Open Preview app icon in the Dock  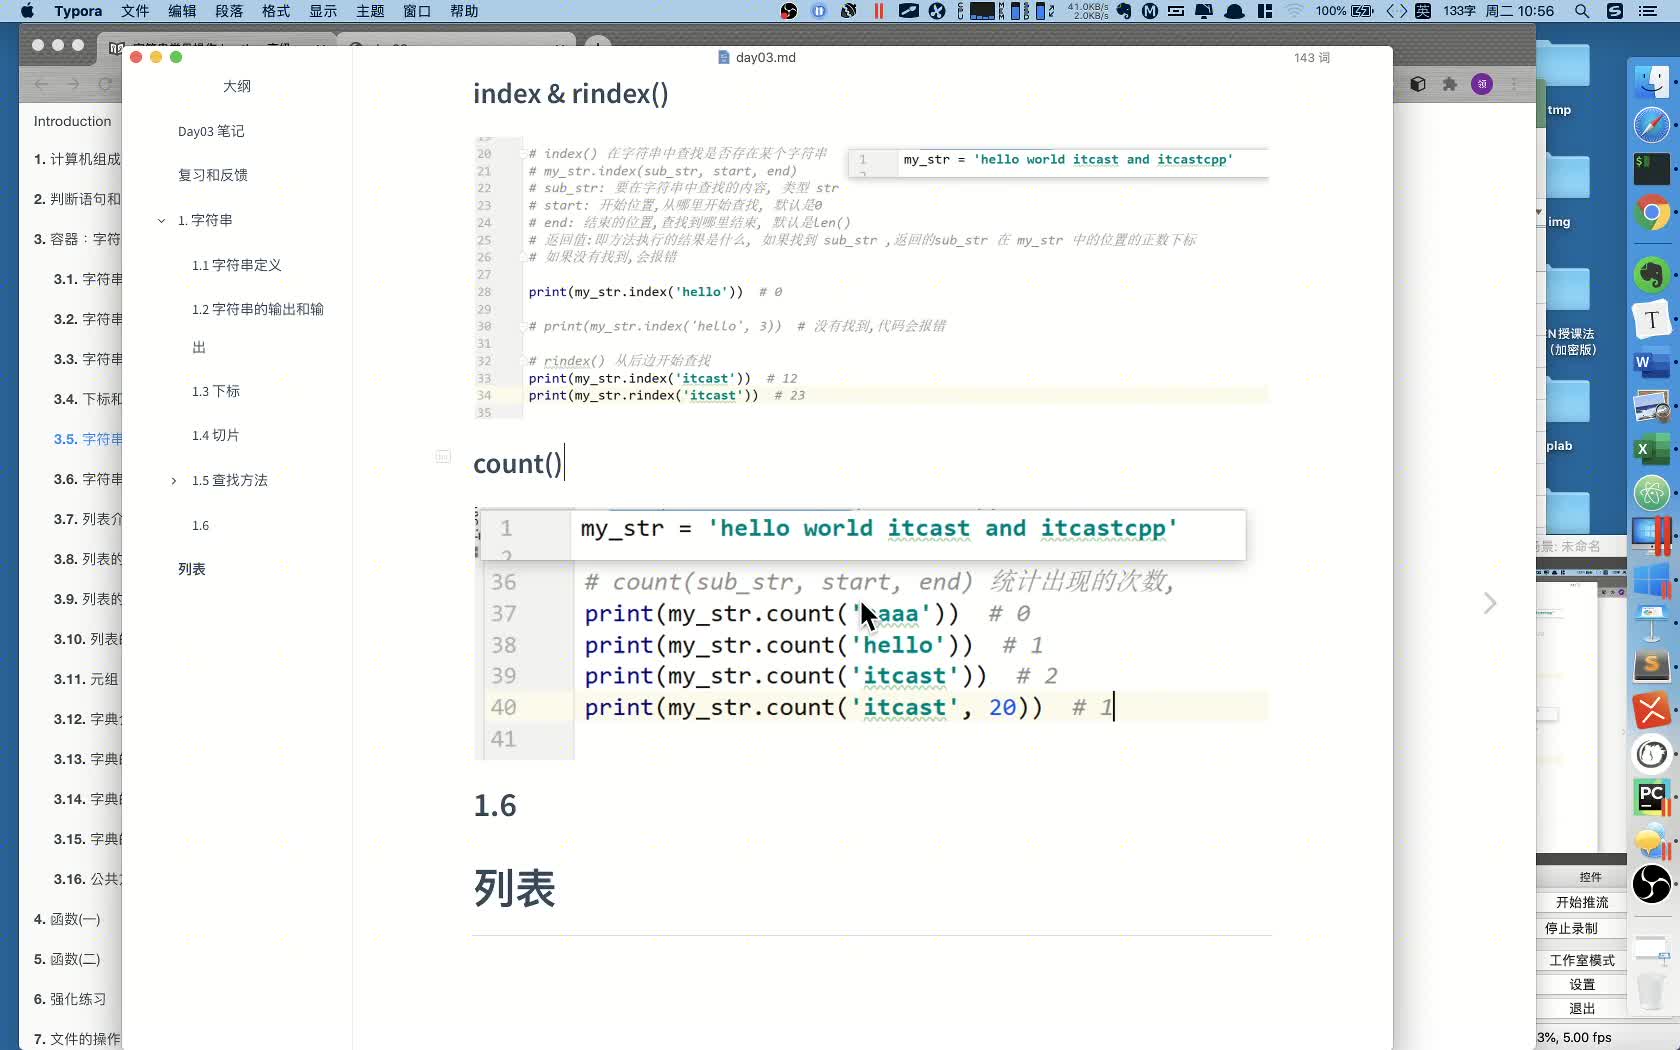pos(1652,407)
